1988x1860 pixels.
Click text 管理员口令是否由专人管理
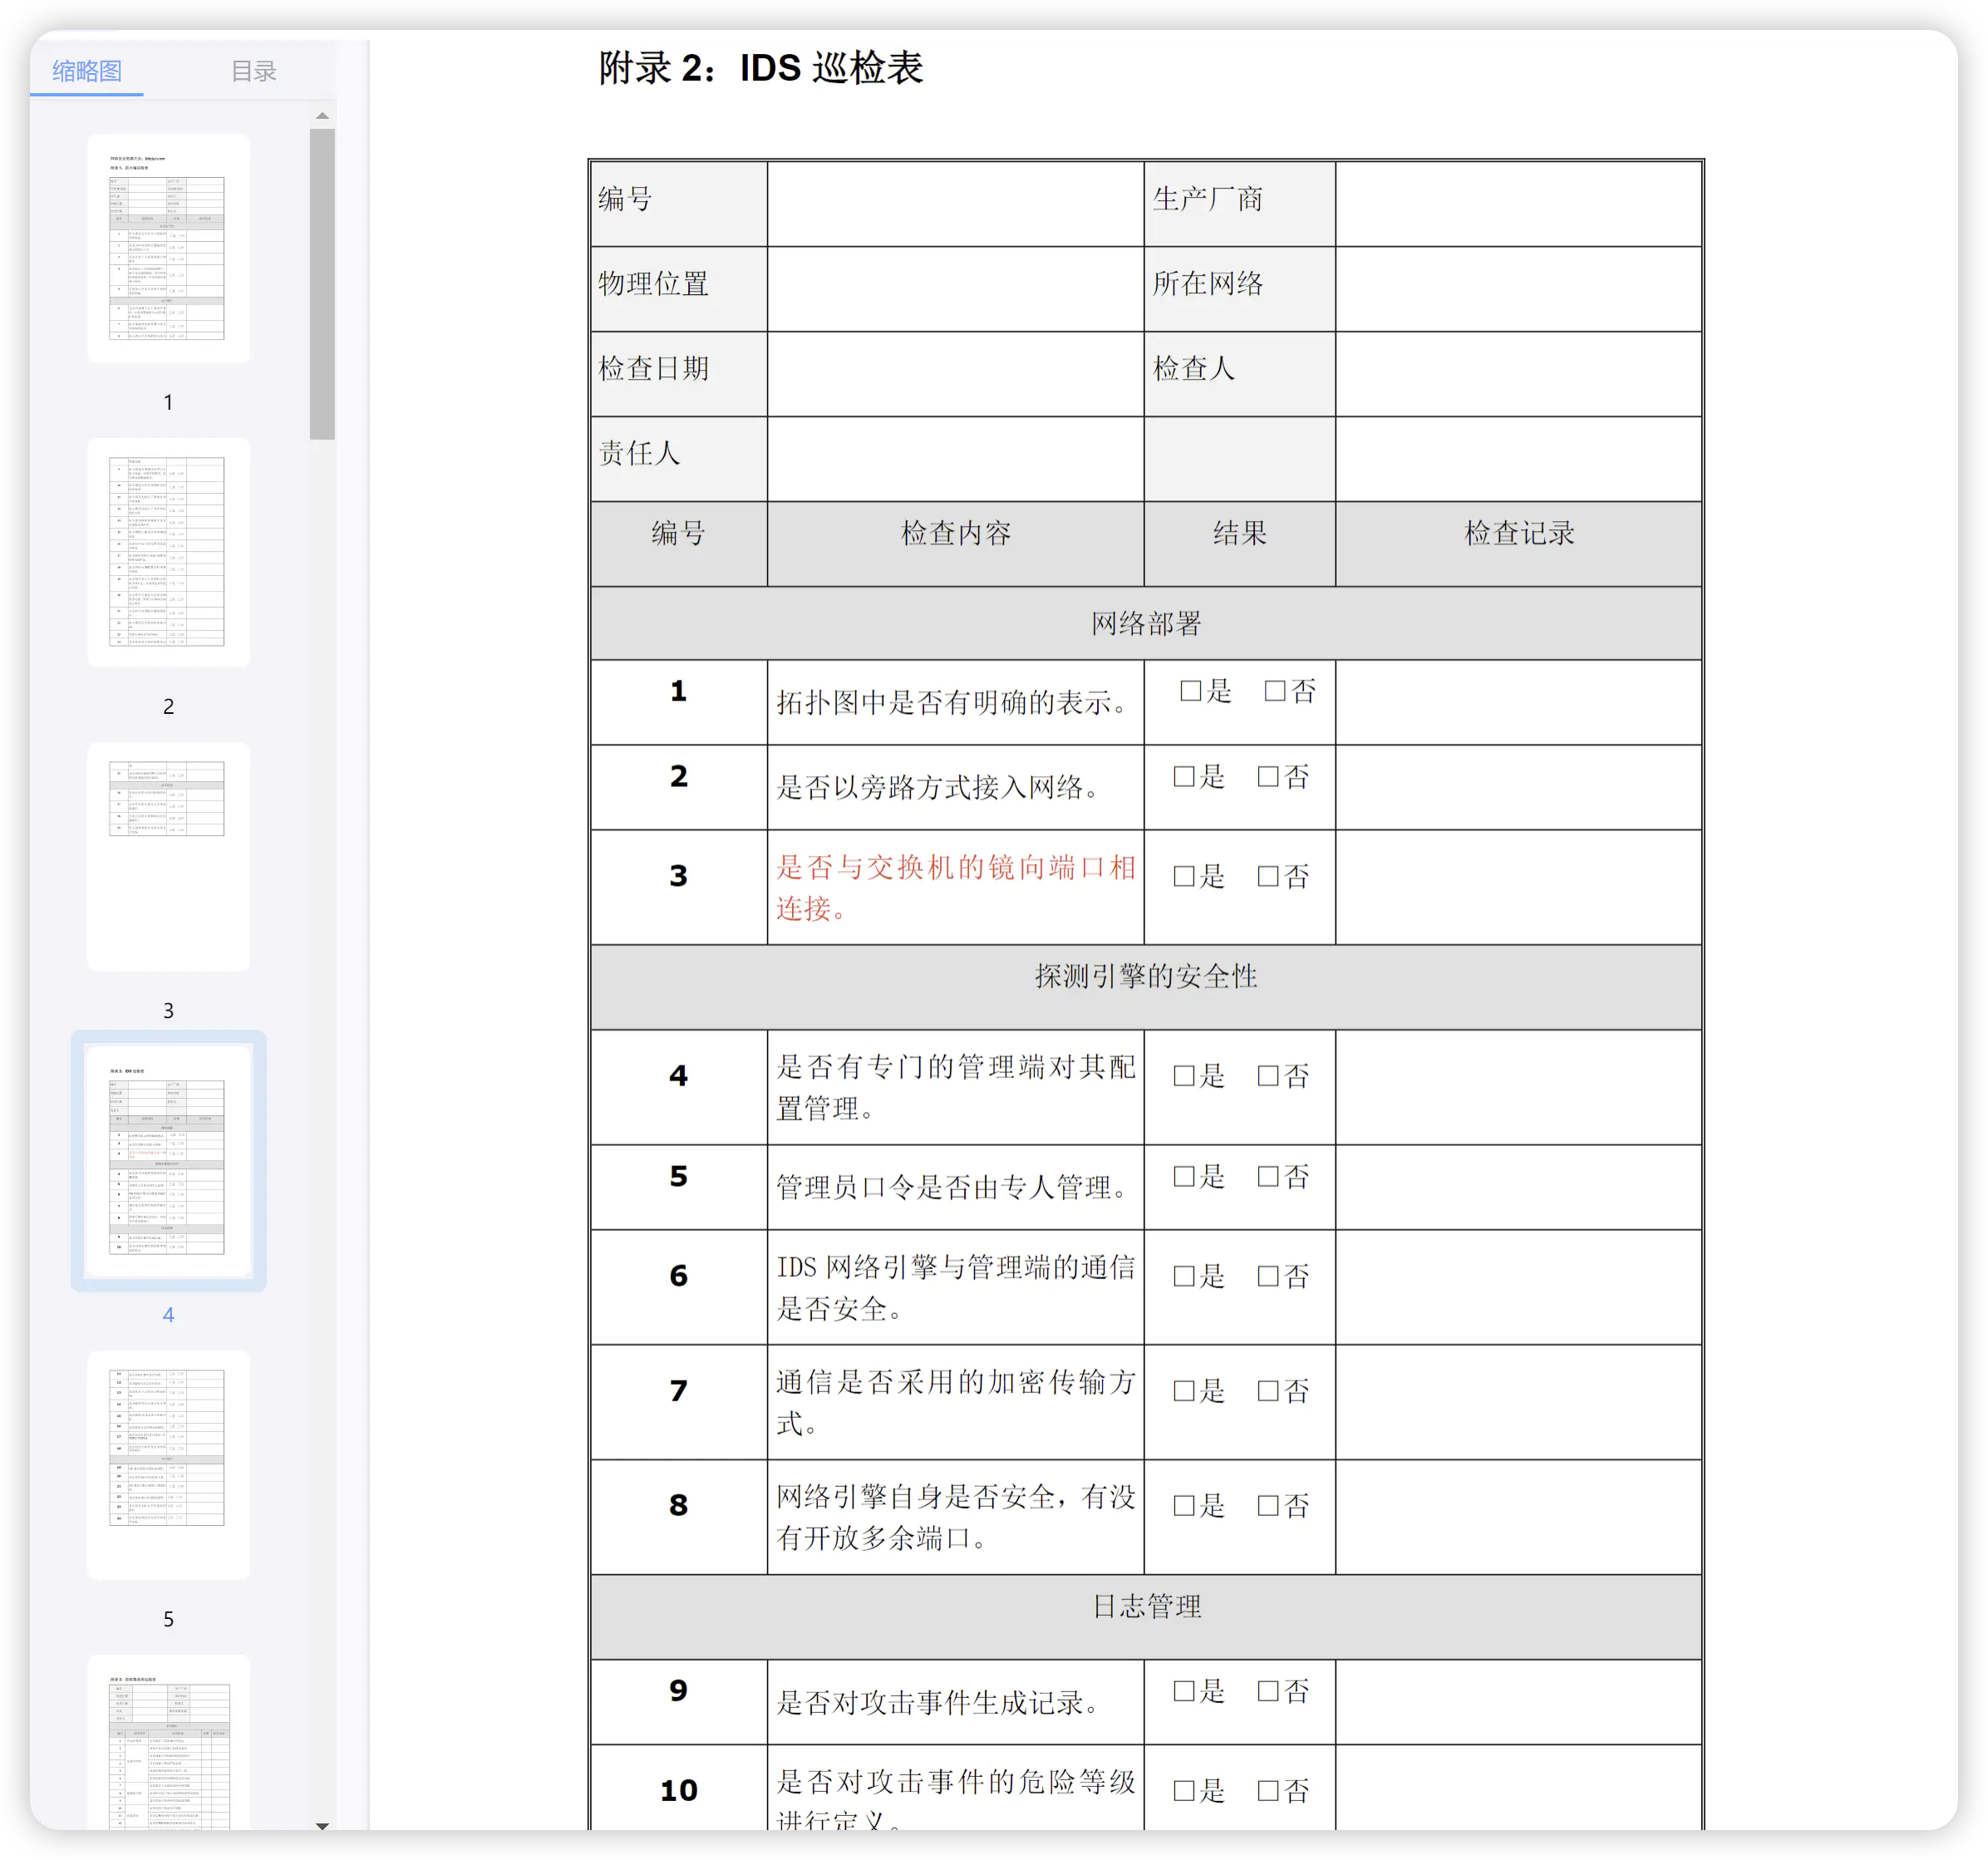[953, 1187]
